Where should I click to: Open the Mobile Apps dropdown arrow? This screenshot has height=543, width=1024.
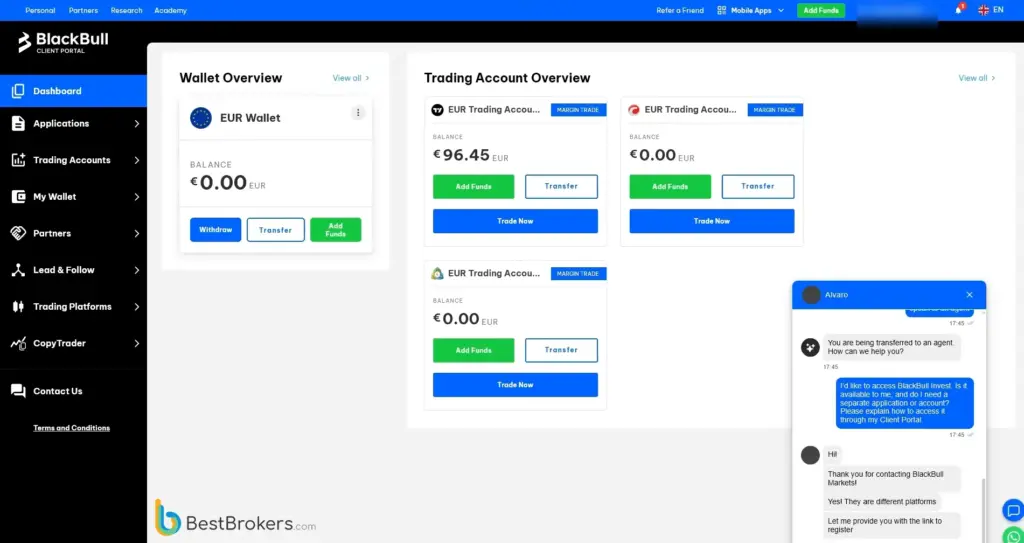click(781, 10)
